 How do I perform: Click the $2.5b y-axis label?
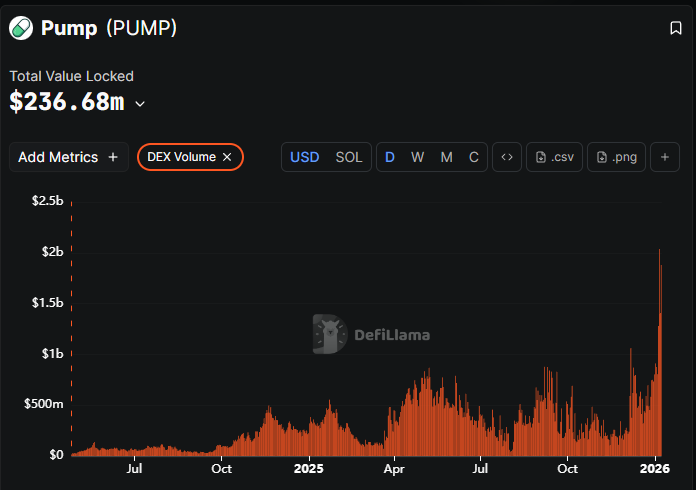47,201
